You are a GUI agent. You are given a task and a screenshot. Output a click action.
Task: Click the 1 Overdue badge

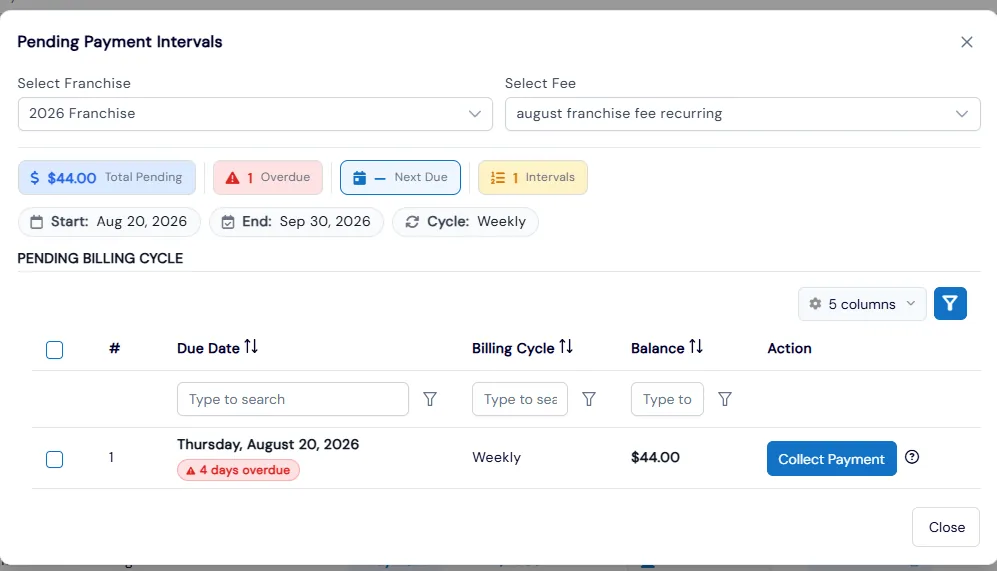tap(268, 177)
